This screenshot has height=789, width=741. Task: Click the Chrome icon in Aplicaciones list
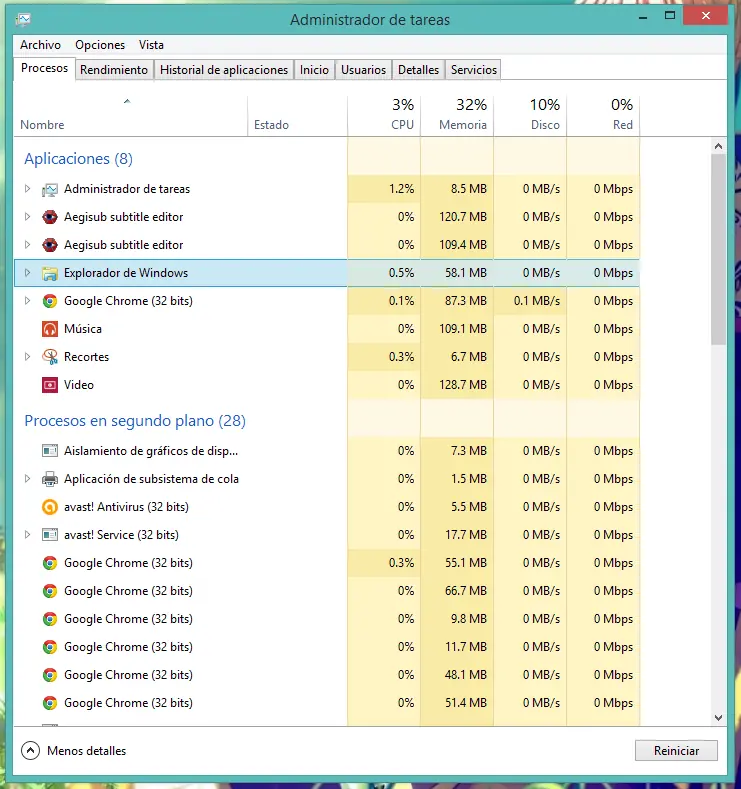[50, 301]
